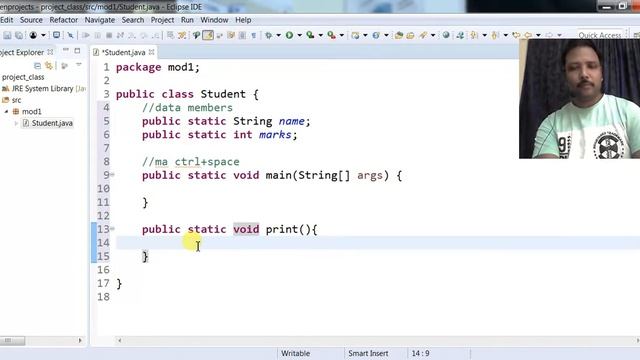Image resolution: width=640 pixels, height=360 pixels.
Task: Click the Open Type folder icon
Action: click(399, 36)
